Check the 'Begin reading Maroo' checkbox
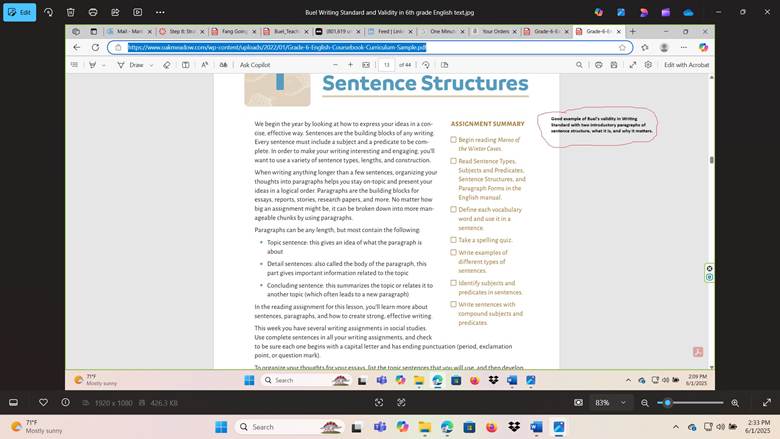 point(453,140)
